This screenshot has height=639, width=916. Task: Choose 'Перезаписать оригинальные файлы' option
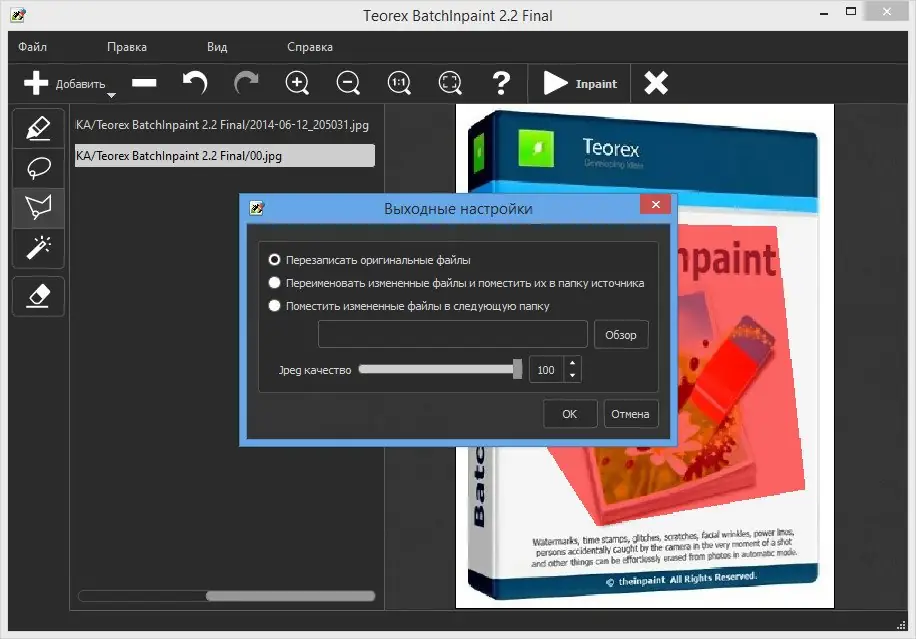click(274, 260)
